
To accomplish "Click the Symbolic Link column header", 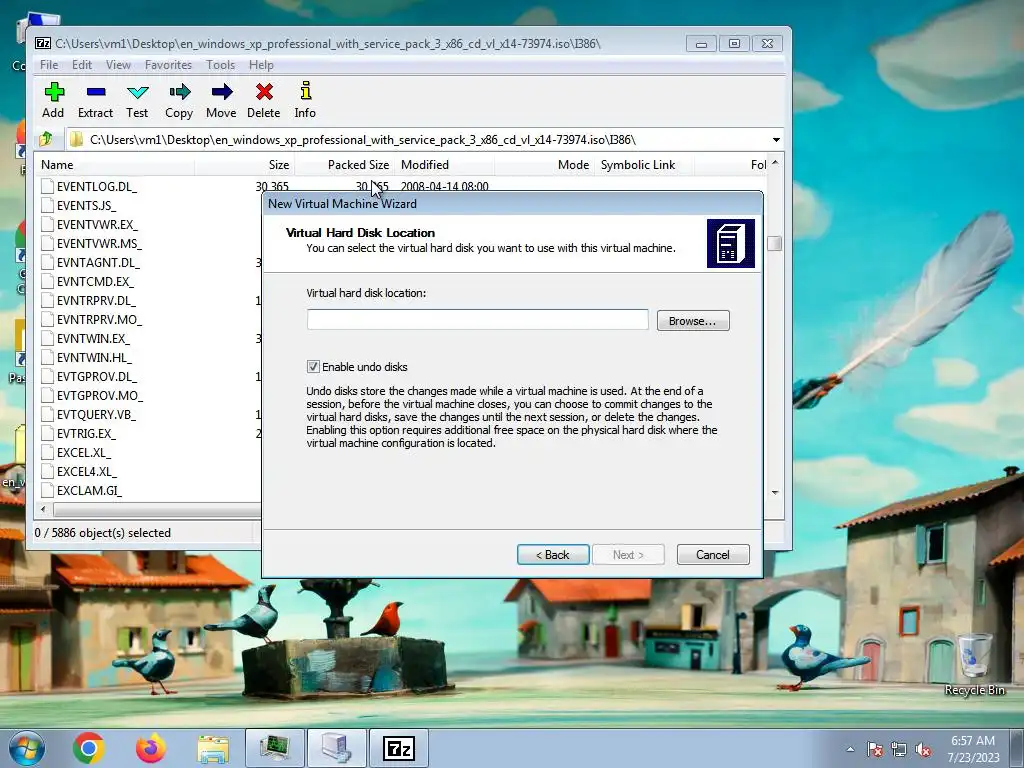I will [x=644, y=165].
